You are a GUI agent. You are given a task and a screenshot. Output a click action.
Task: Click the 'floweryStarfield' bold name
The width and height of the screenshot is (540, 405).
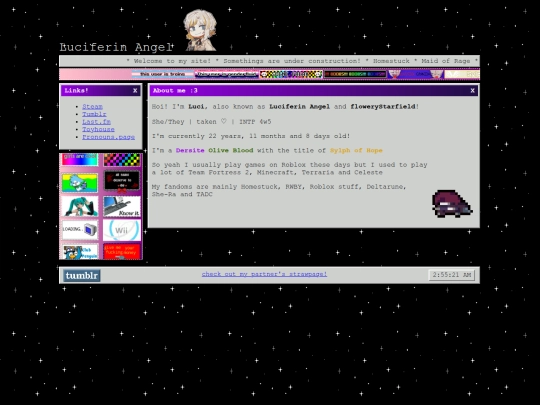pos(383,107)
